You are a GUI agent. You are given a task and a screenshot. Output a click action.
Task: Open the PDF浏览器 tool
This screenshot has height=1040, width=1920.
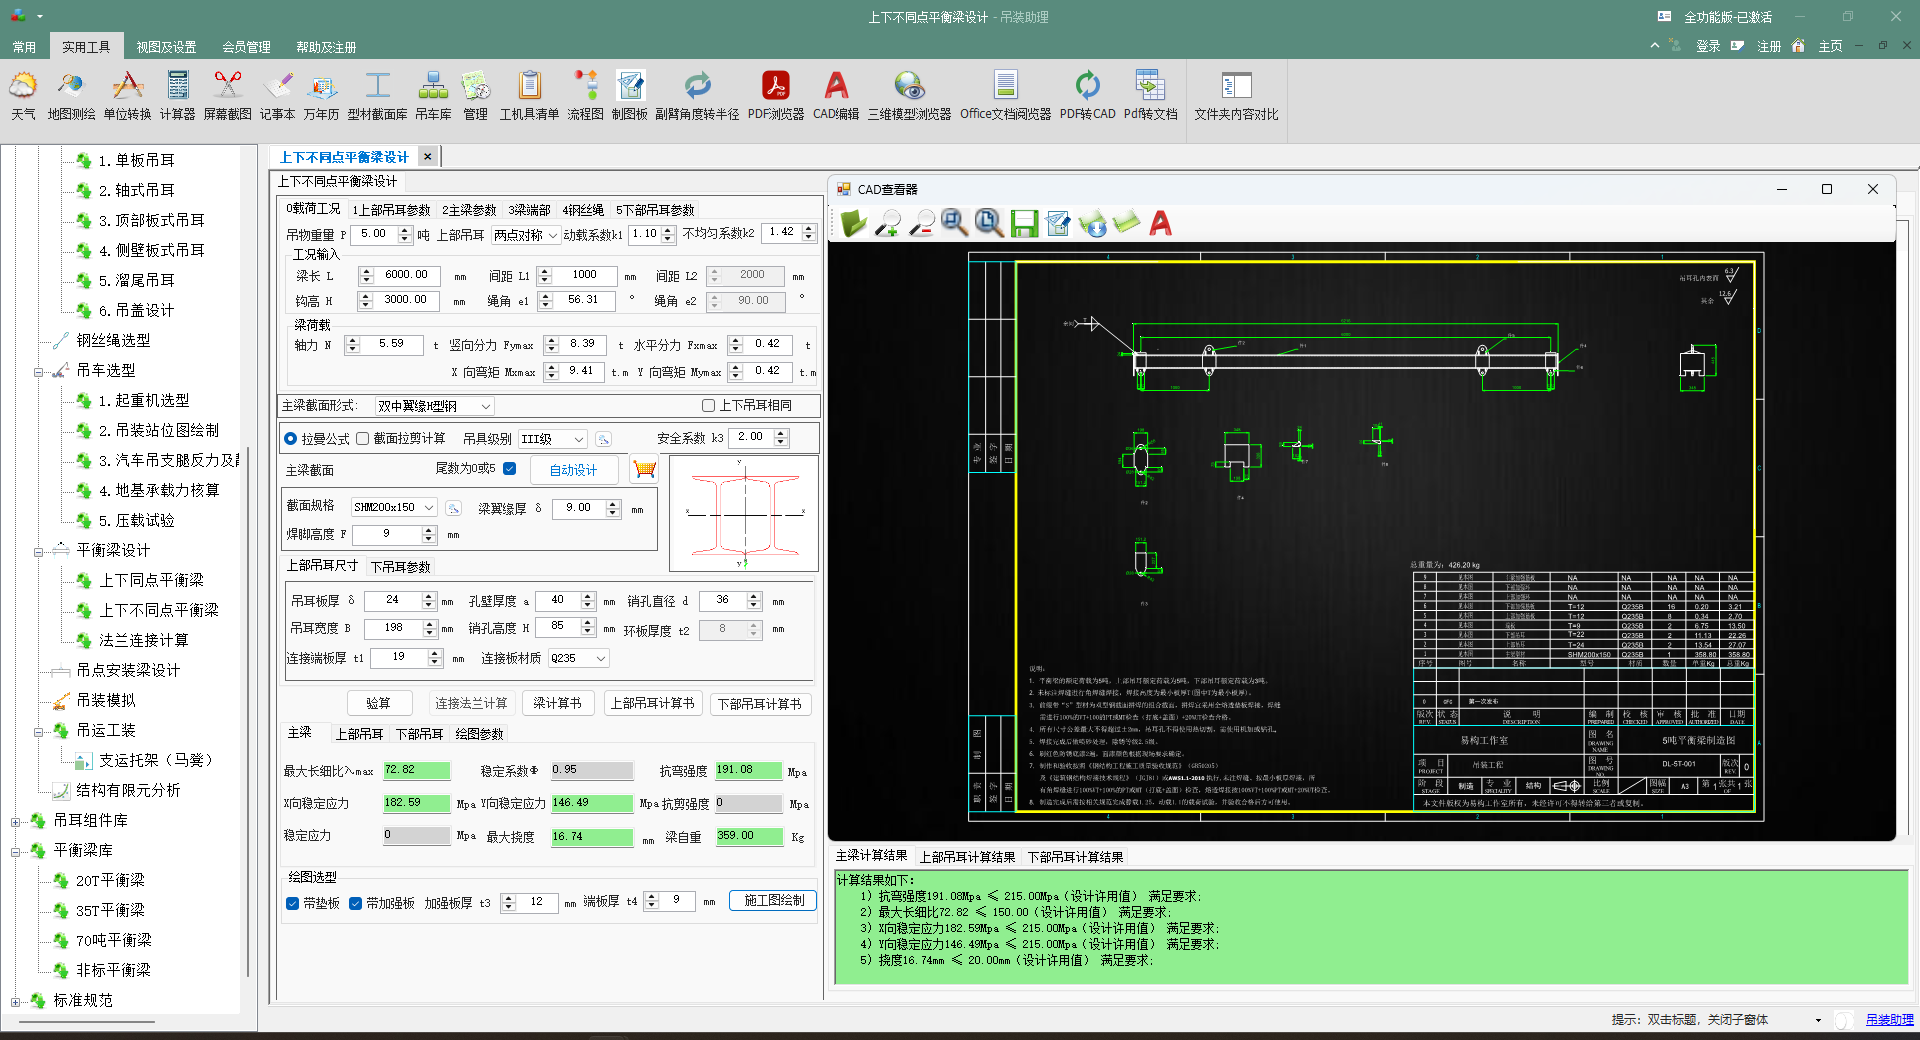(775, 96)
